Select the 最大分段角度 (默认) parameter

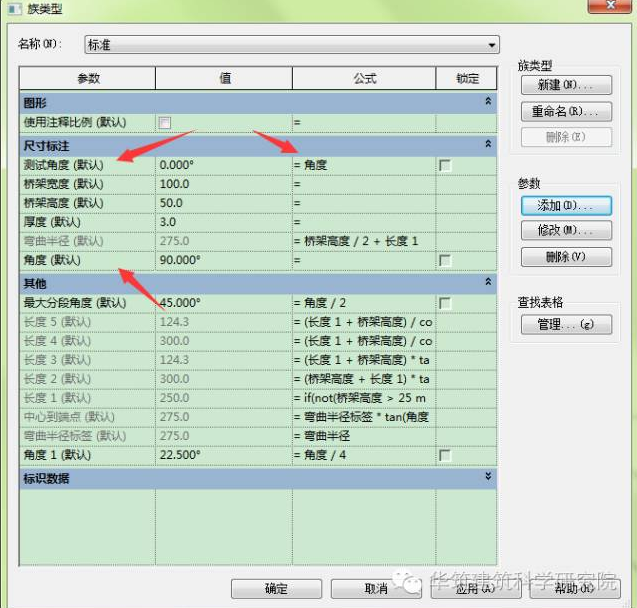click(87, 303)
